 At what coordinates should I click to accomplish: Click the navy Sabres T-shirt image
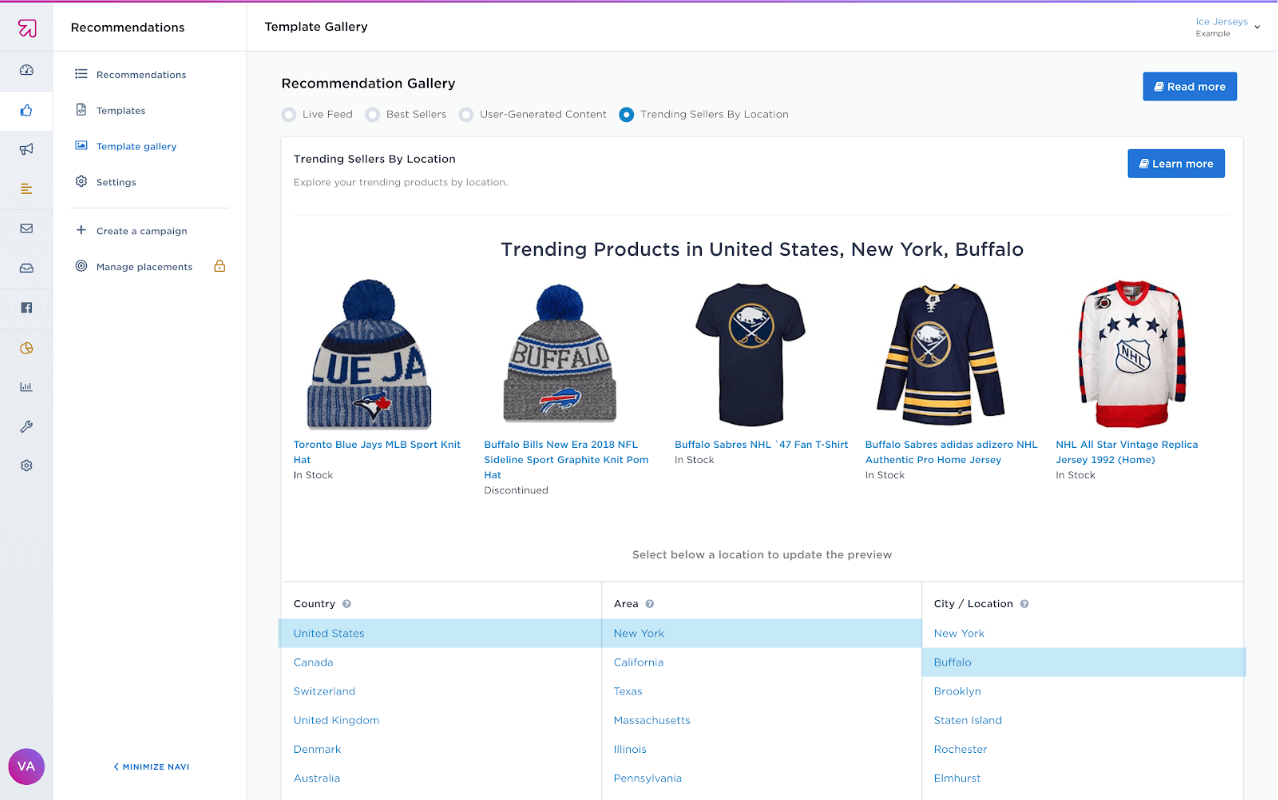[750, 354]
